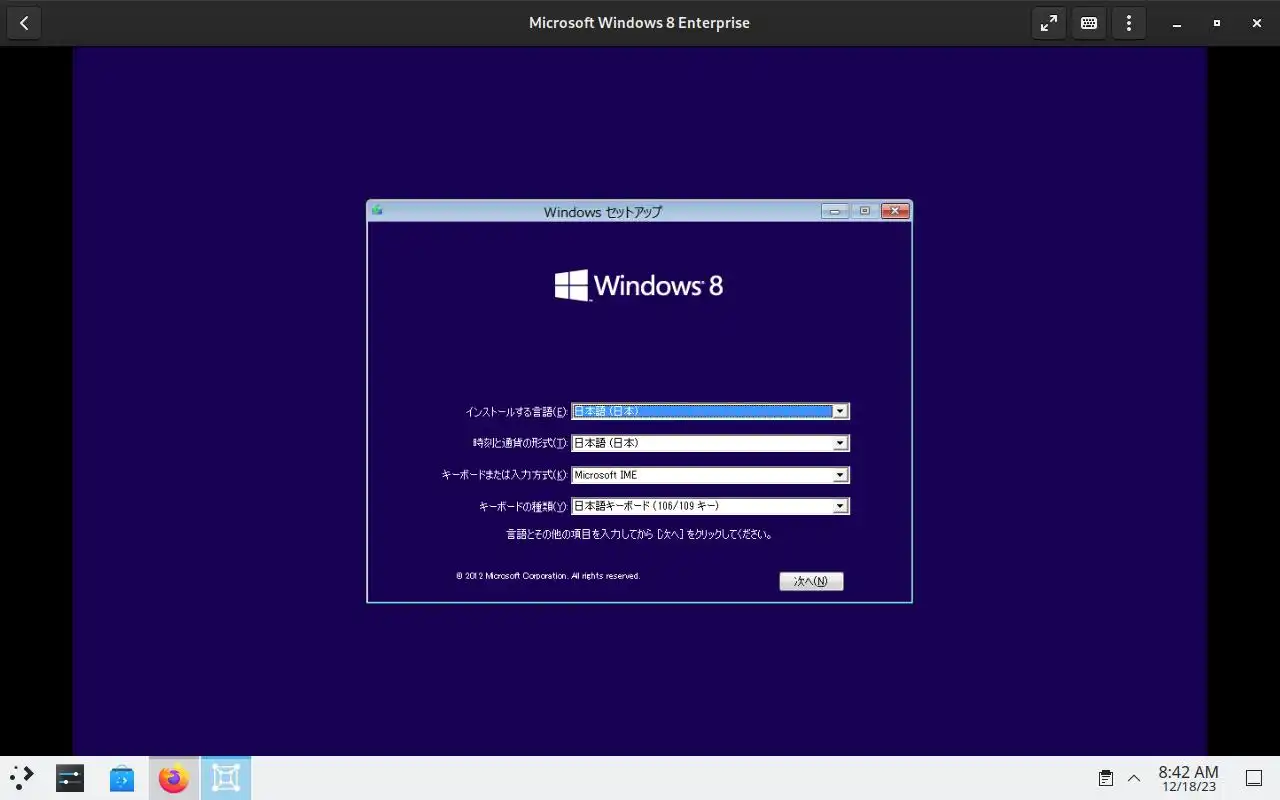This screenshot has width=1280, height=800.
Task: Click the Microsoft IME value text
Action: 606,475
